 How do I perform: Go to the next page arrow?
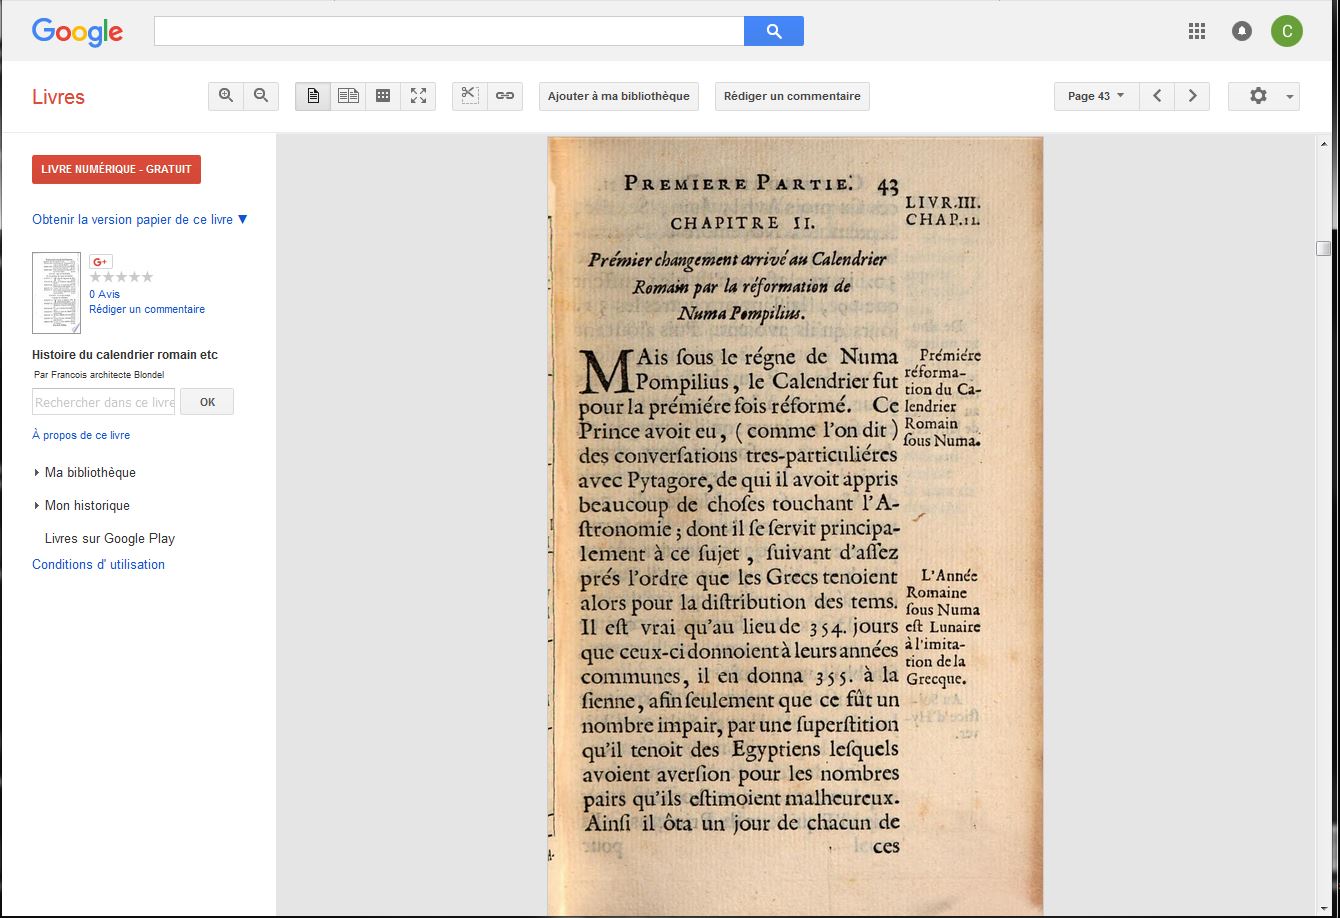click(x=1192, y=96)
